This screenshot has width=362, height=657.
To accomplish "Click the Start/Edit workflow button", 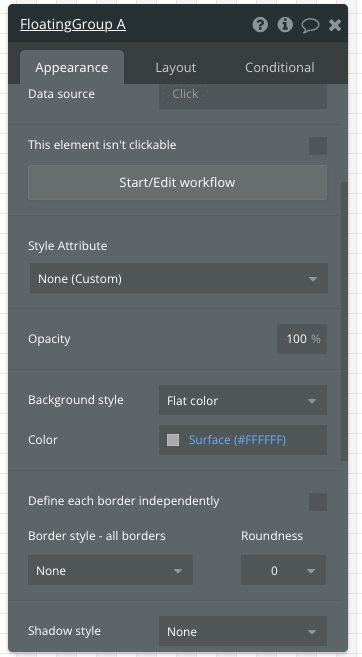I will [x=177, y=182].
